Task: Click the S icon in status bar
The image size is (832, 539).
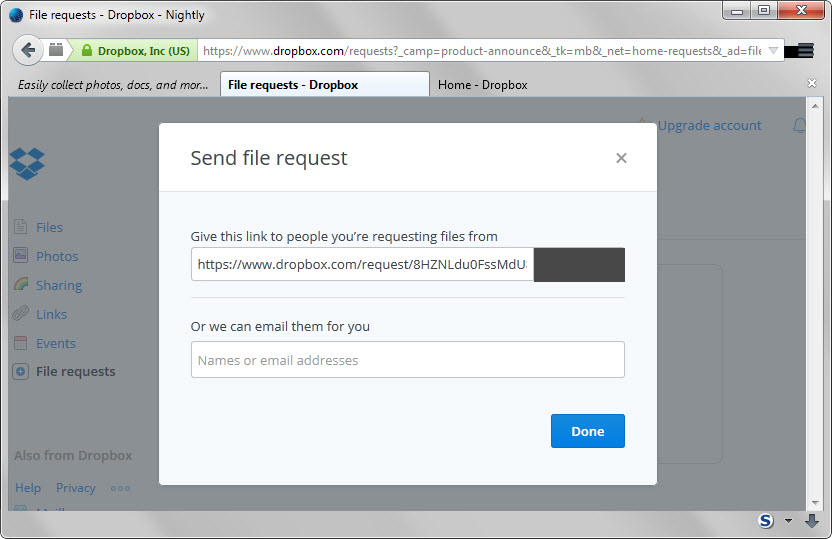Action: (766, 521)
